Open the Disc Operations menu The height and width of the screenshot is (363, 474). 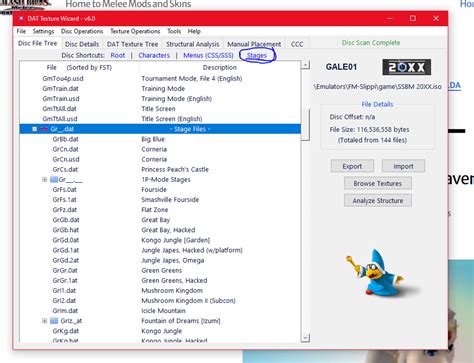point(82,31)
